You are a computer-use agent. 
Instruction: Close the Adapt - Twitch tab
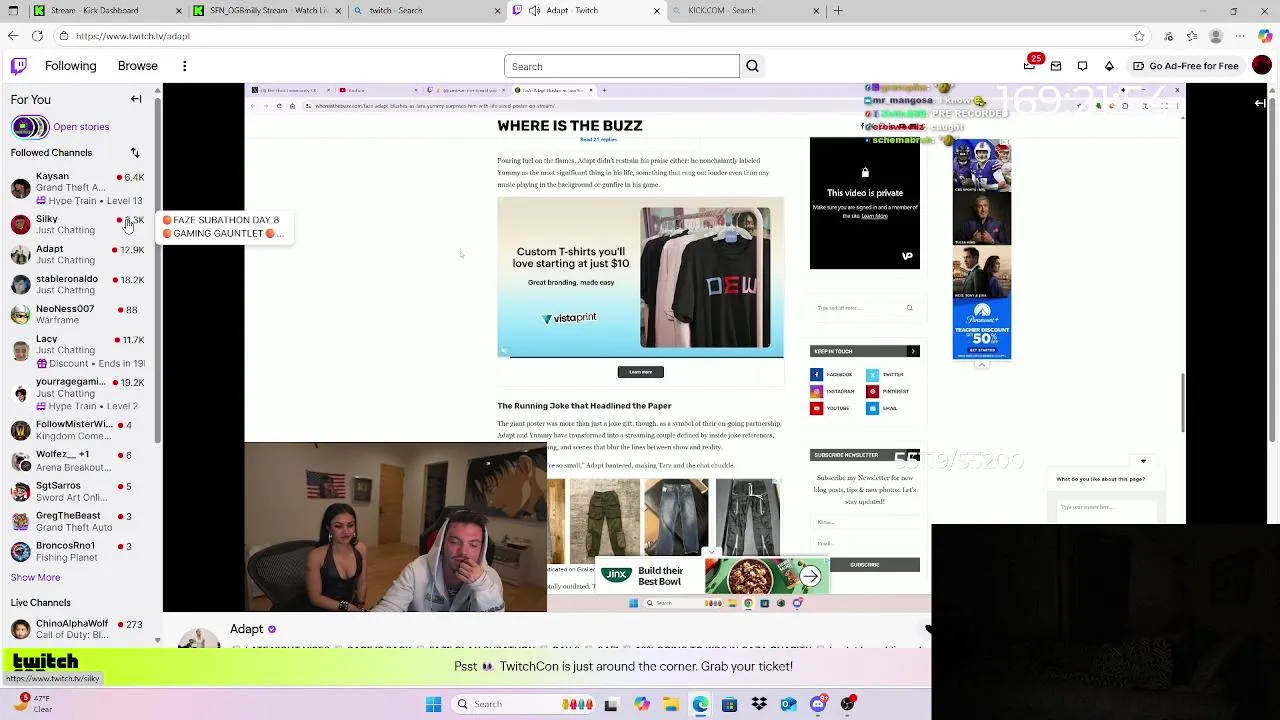[x=657, y=10]
